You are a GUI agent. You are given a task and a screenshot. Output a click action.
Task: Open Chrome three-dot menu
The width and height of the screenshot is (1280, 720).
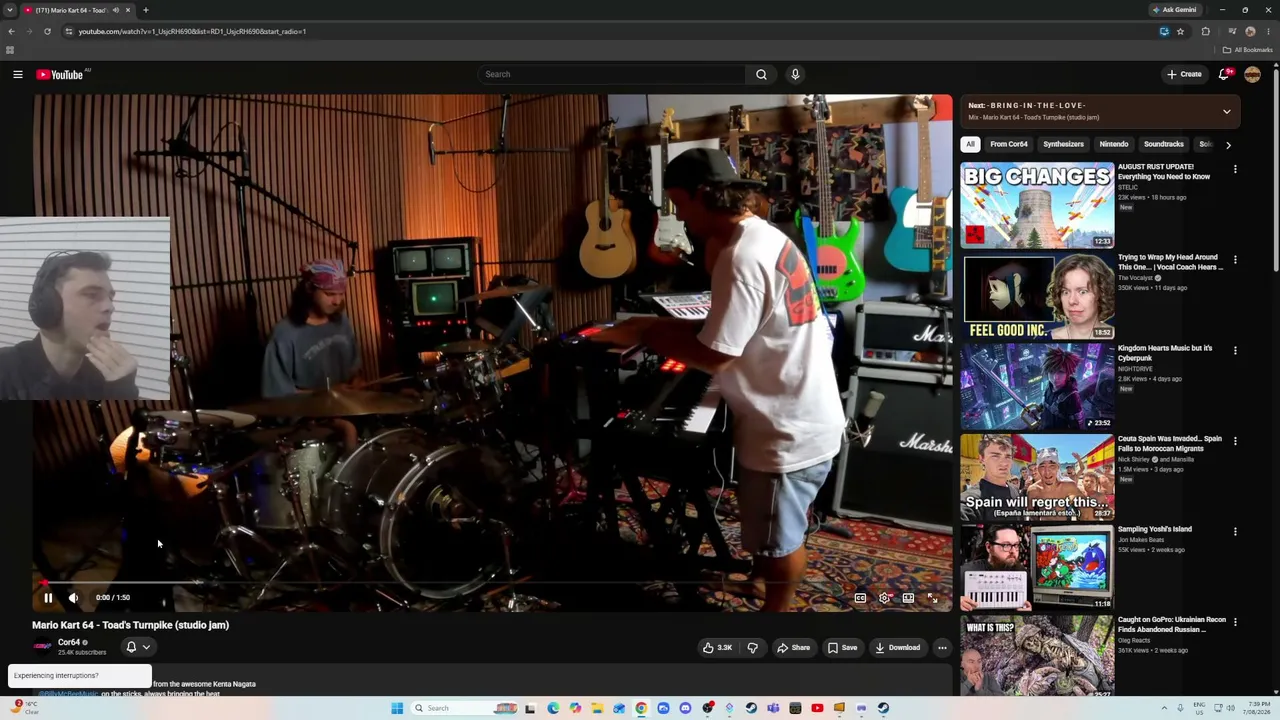(x=1267, y=31)
